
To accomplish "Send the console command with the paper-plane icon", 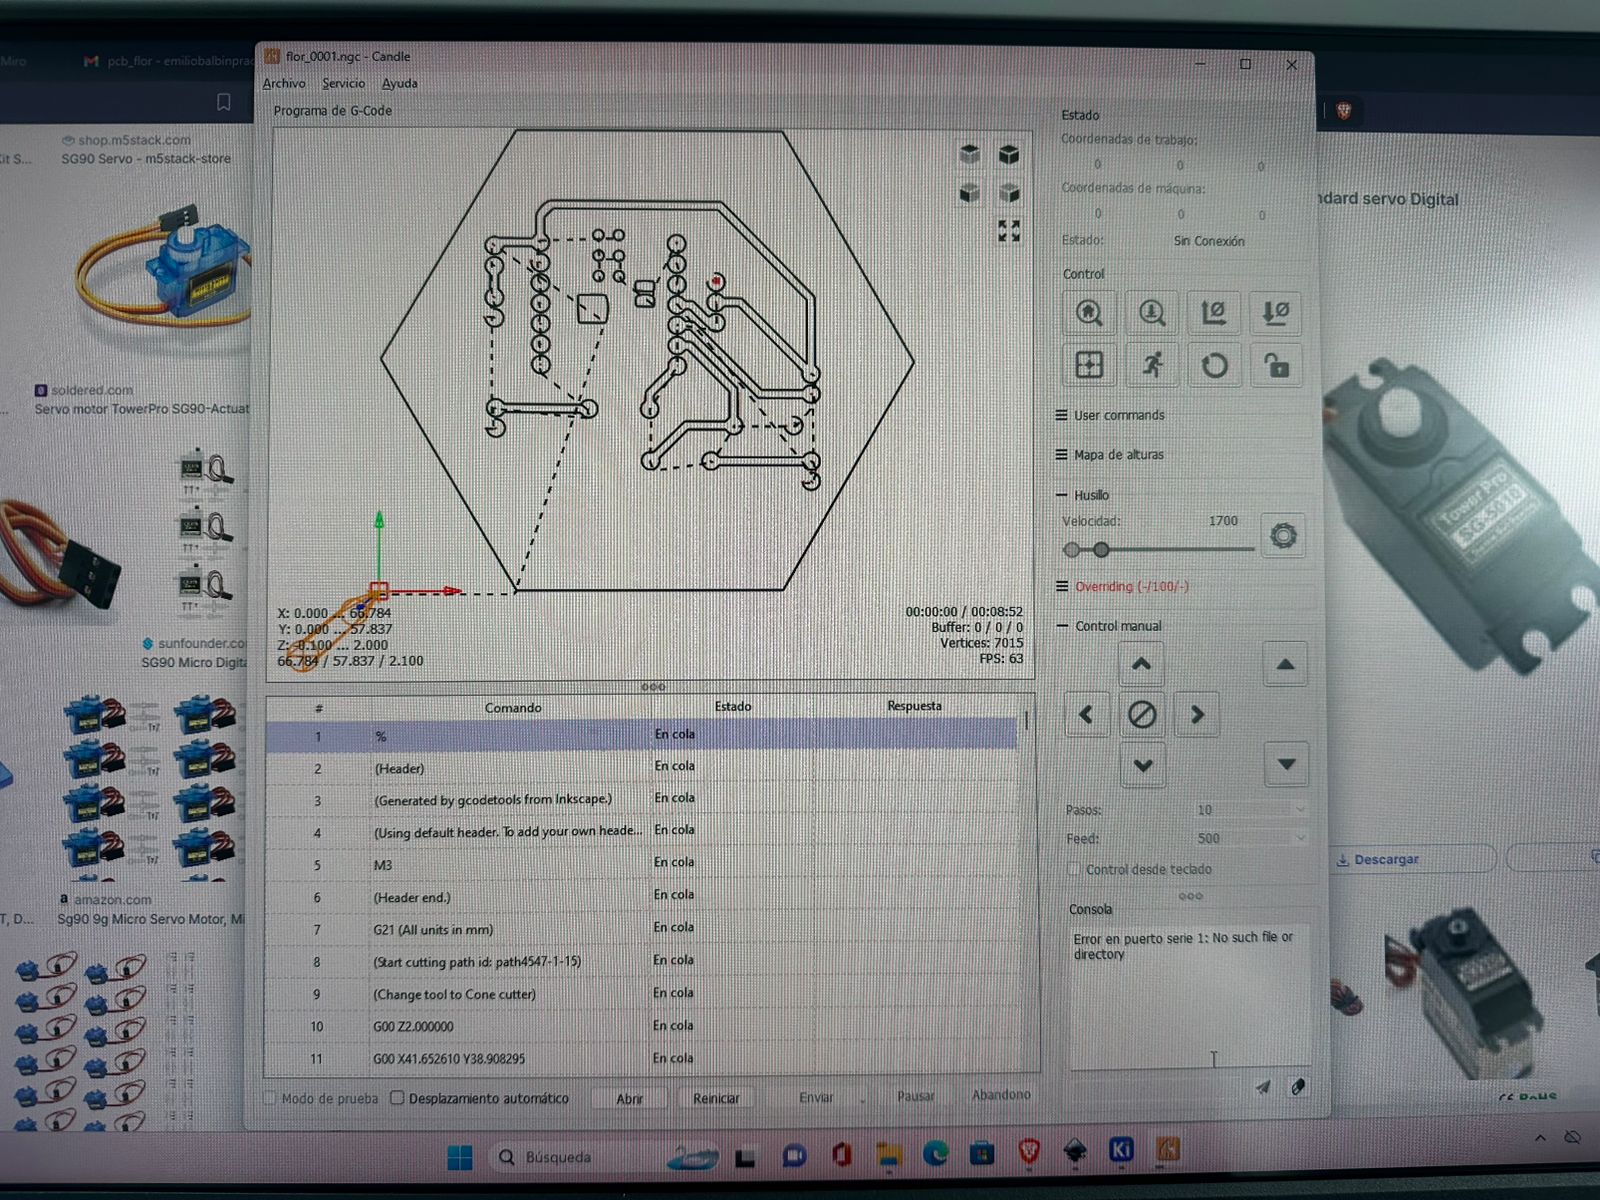I will tap(1264, 1088).
